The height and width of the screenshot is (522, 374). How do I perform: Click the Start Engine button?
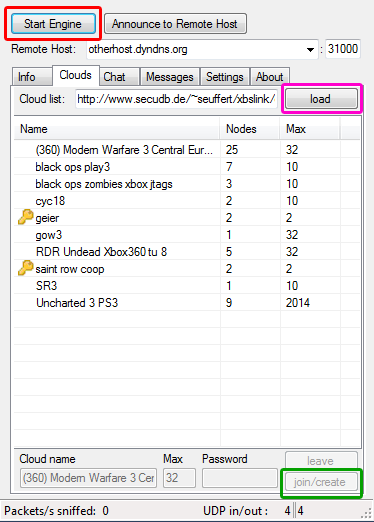point(53,24)
